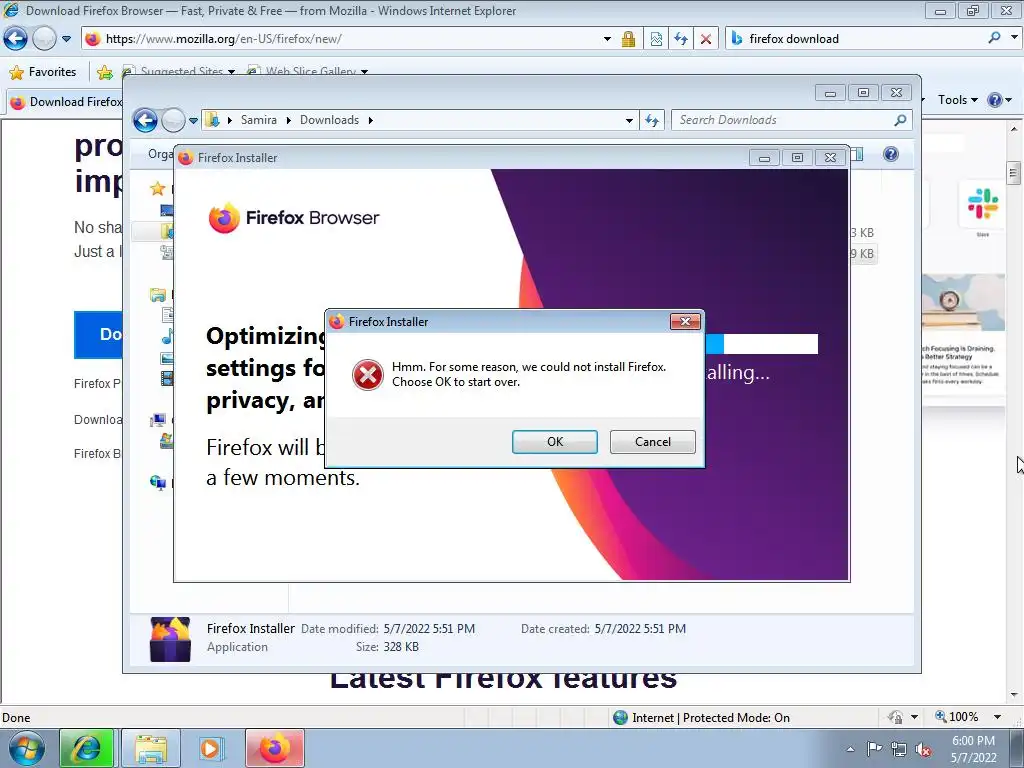Open the search provider dropdown arrow

[1014, 38]
